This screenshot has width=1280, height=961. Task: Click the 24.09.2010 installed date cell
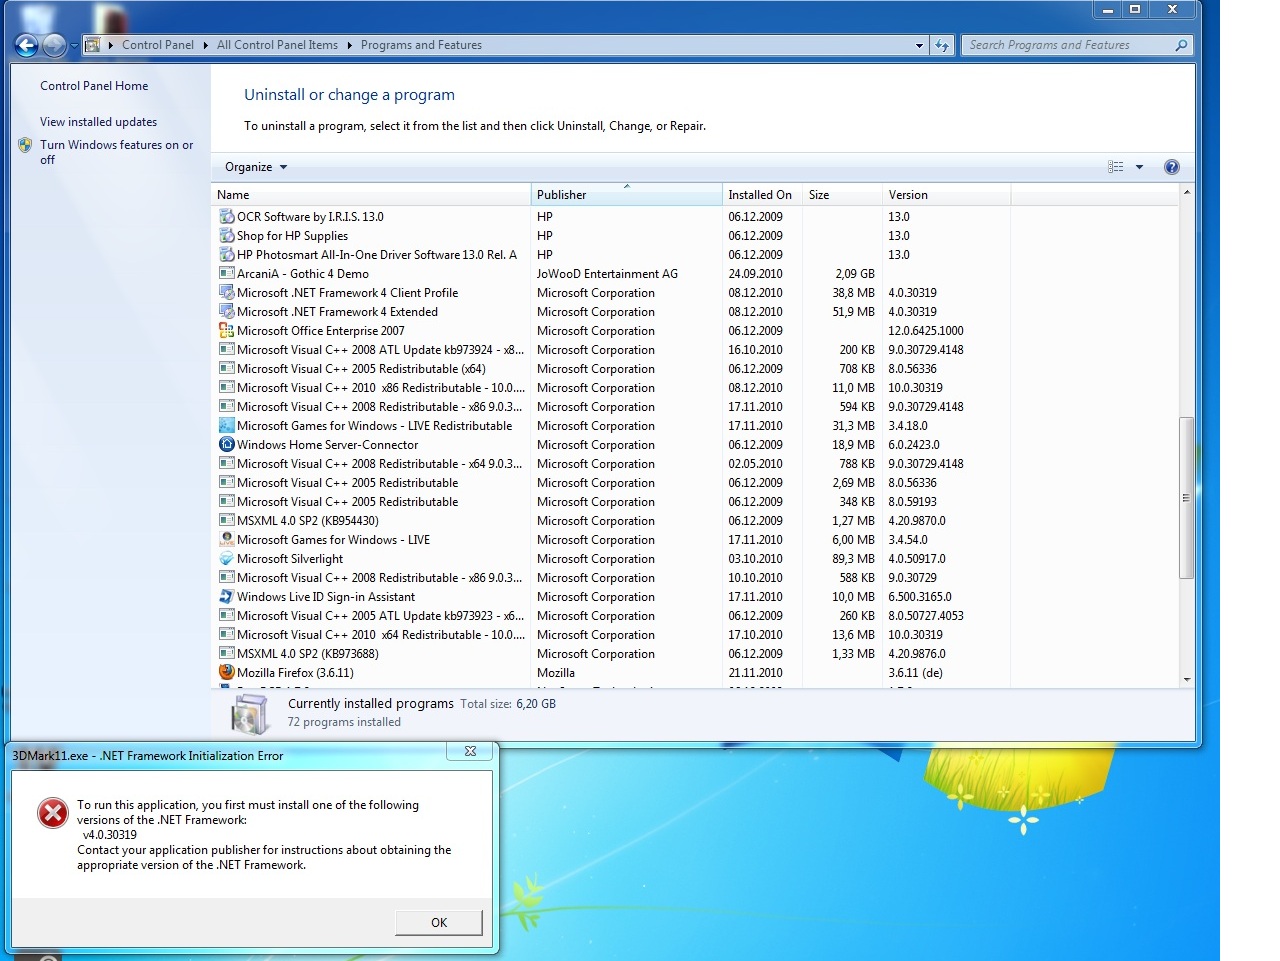point(755,273)
